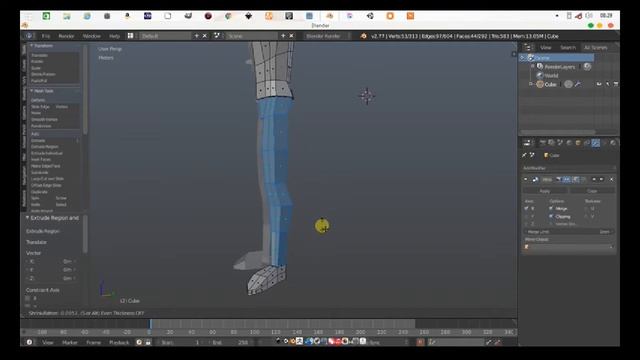Open the Outliner View menu
The image size is (640, 360).
tap(545, 47)
